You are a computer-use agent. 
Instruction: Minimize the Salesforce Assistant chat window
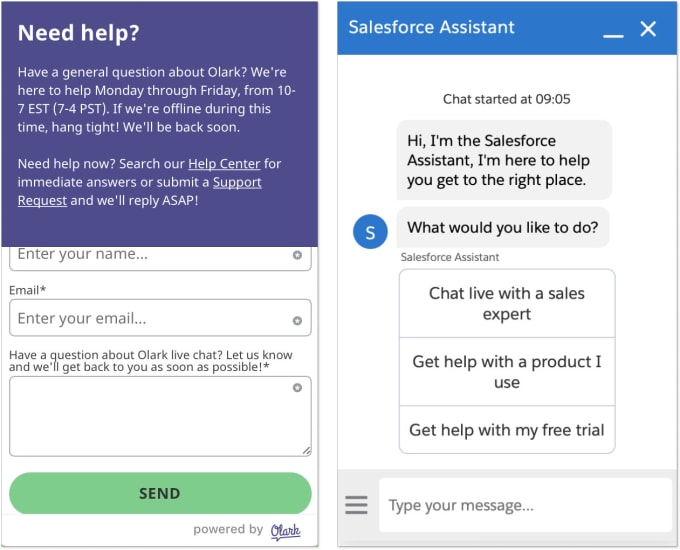click(613, 31)
